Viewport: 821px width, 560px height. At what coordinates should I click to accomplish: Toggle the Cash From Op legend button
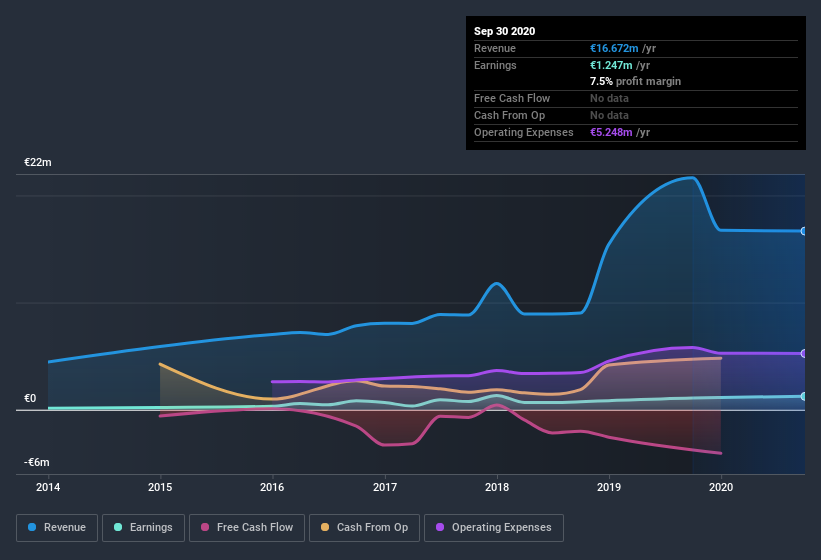364,528
